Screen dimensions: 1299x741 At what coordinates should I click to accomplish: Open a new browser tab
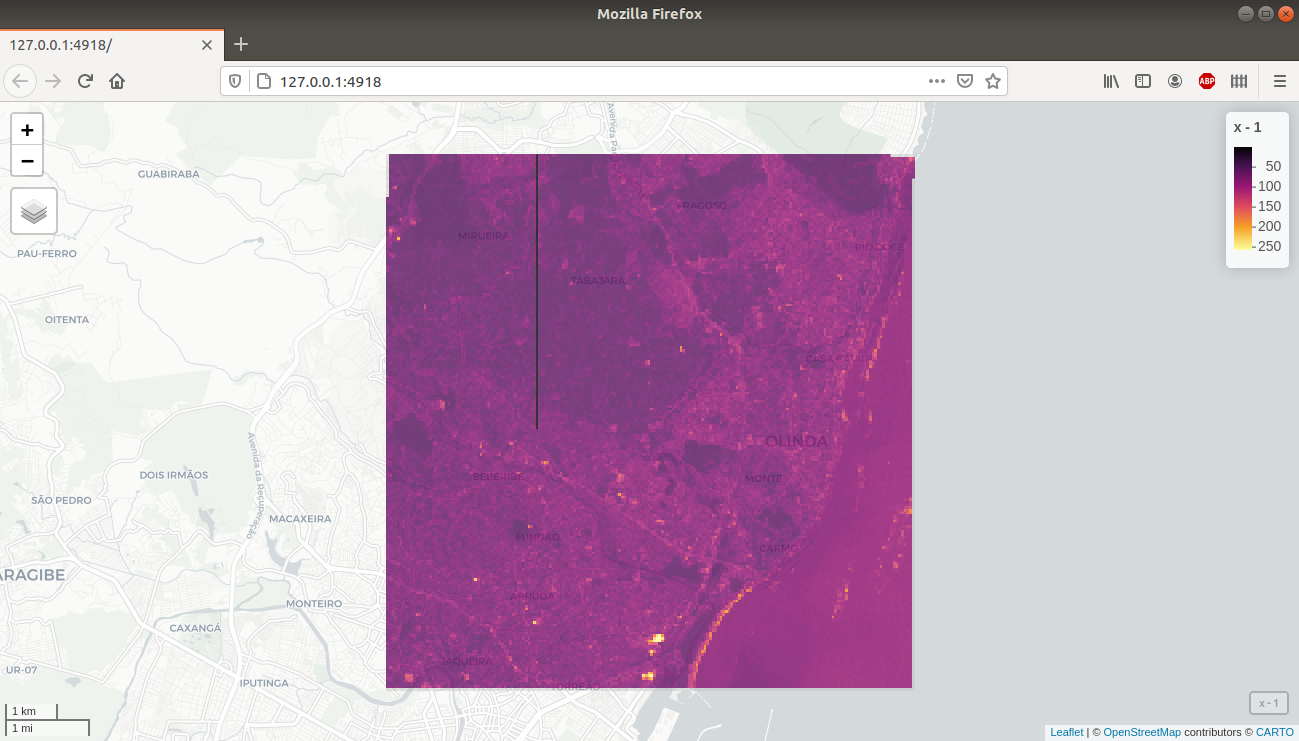click(240, 44)
